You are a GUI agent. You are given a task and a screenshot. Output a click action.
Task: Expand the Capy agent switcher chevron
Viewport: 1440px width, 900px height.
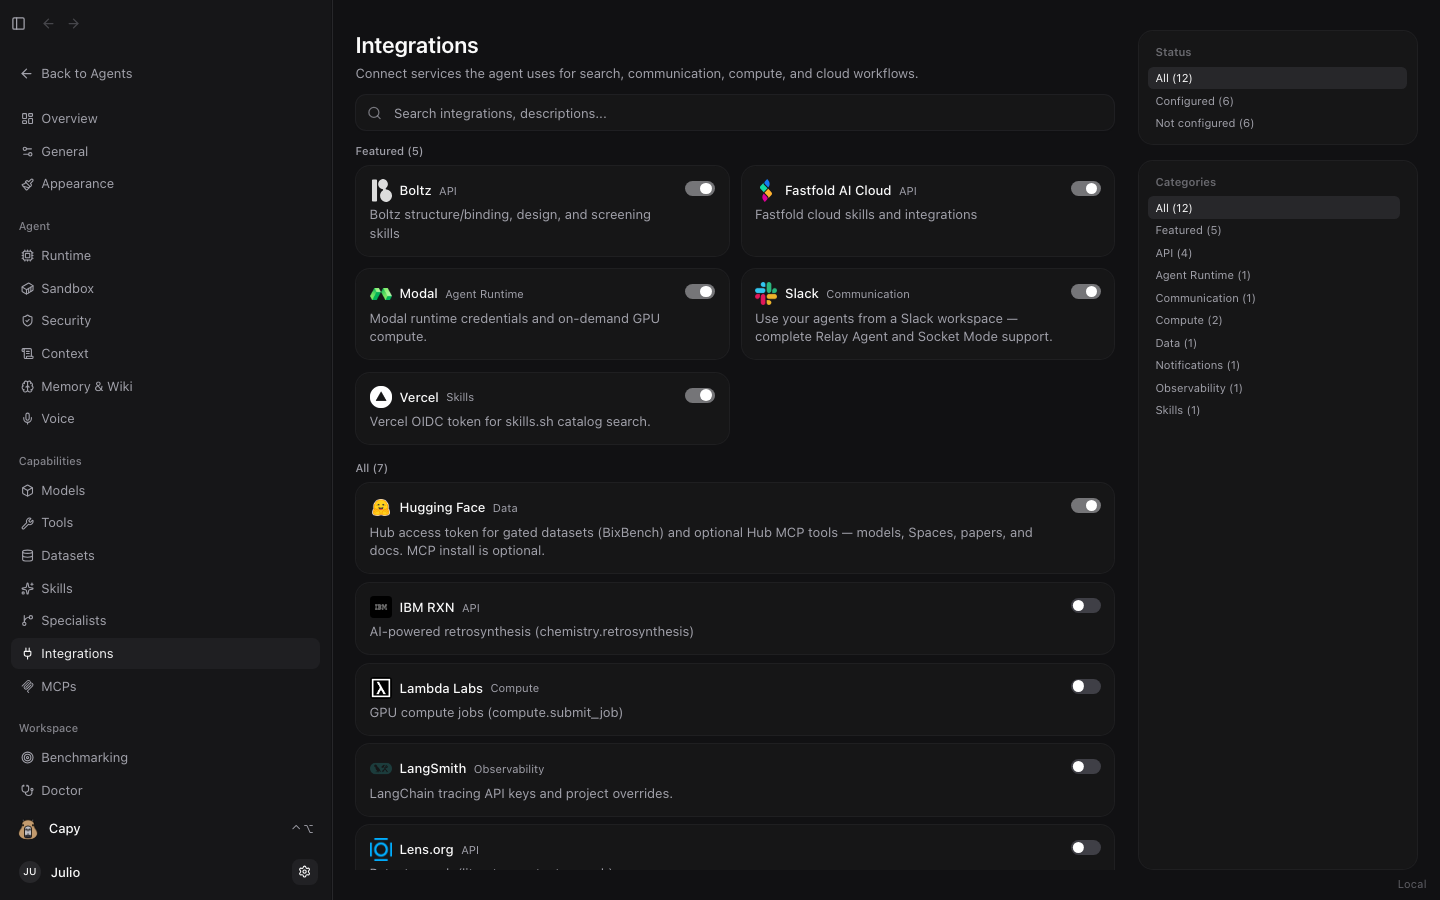click(302, 829)
